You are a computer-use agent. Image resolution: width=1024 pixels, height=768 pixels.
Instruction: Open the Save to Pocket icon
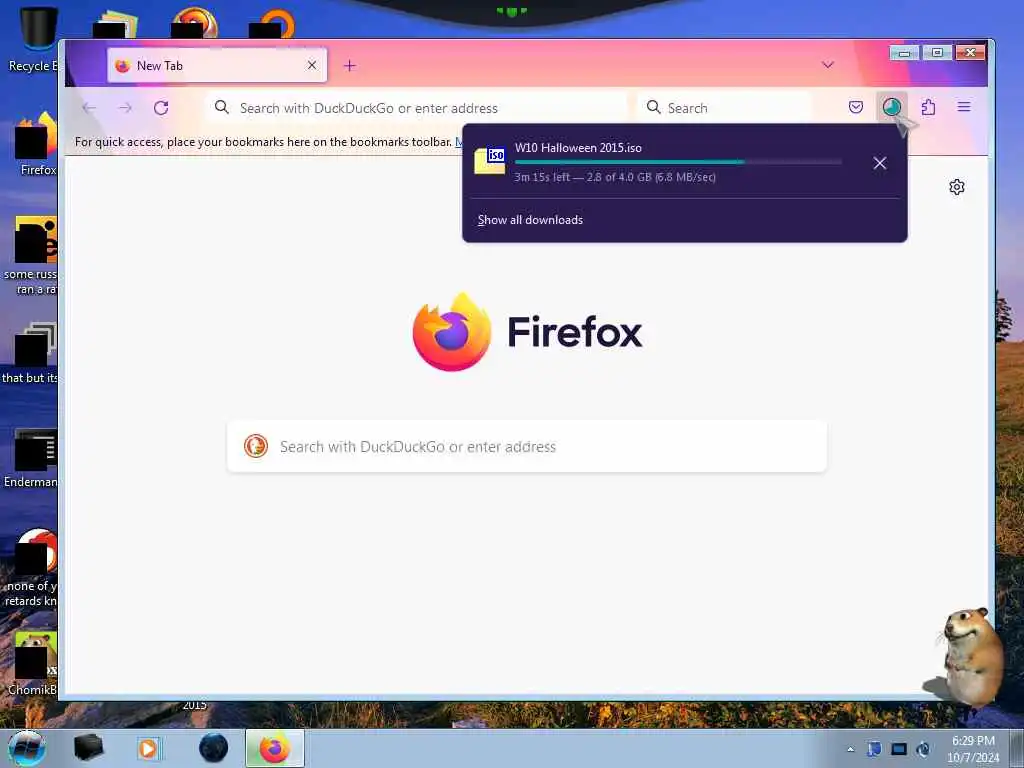pos(856,107)
